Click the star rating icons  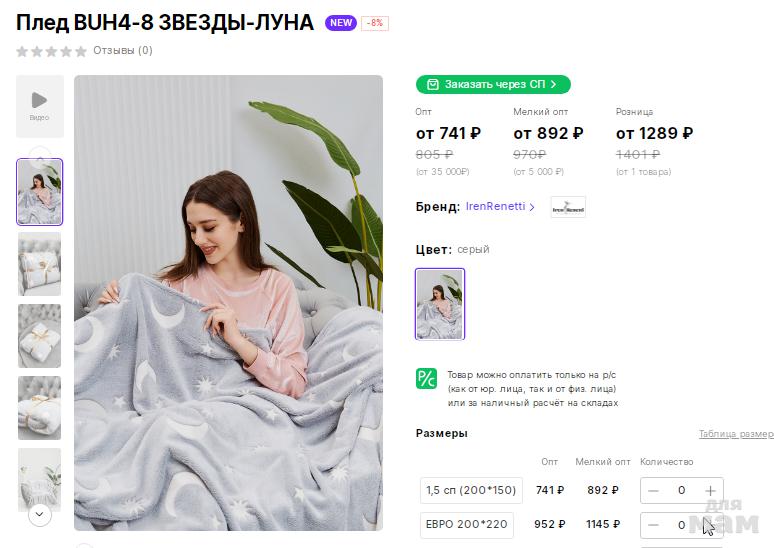[51, 51]
